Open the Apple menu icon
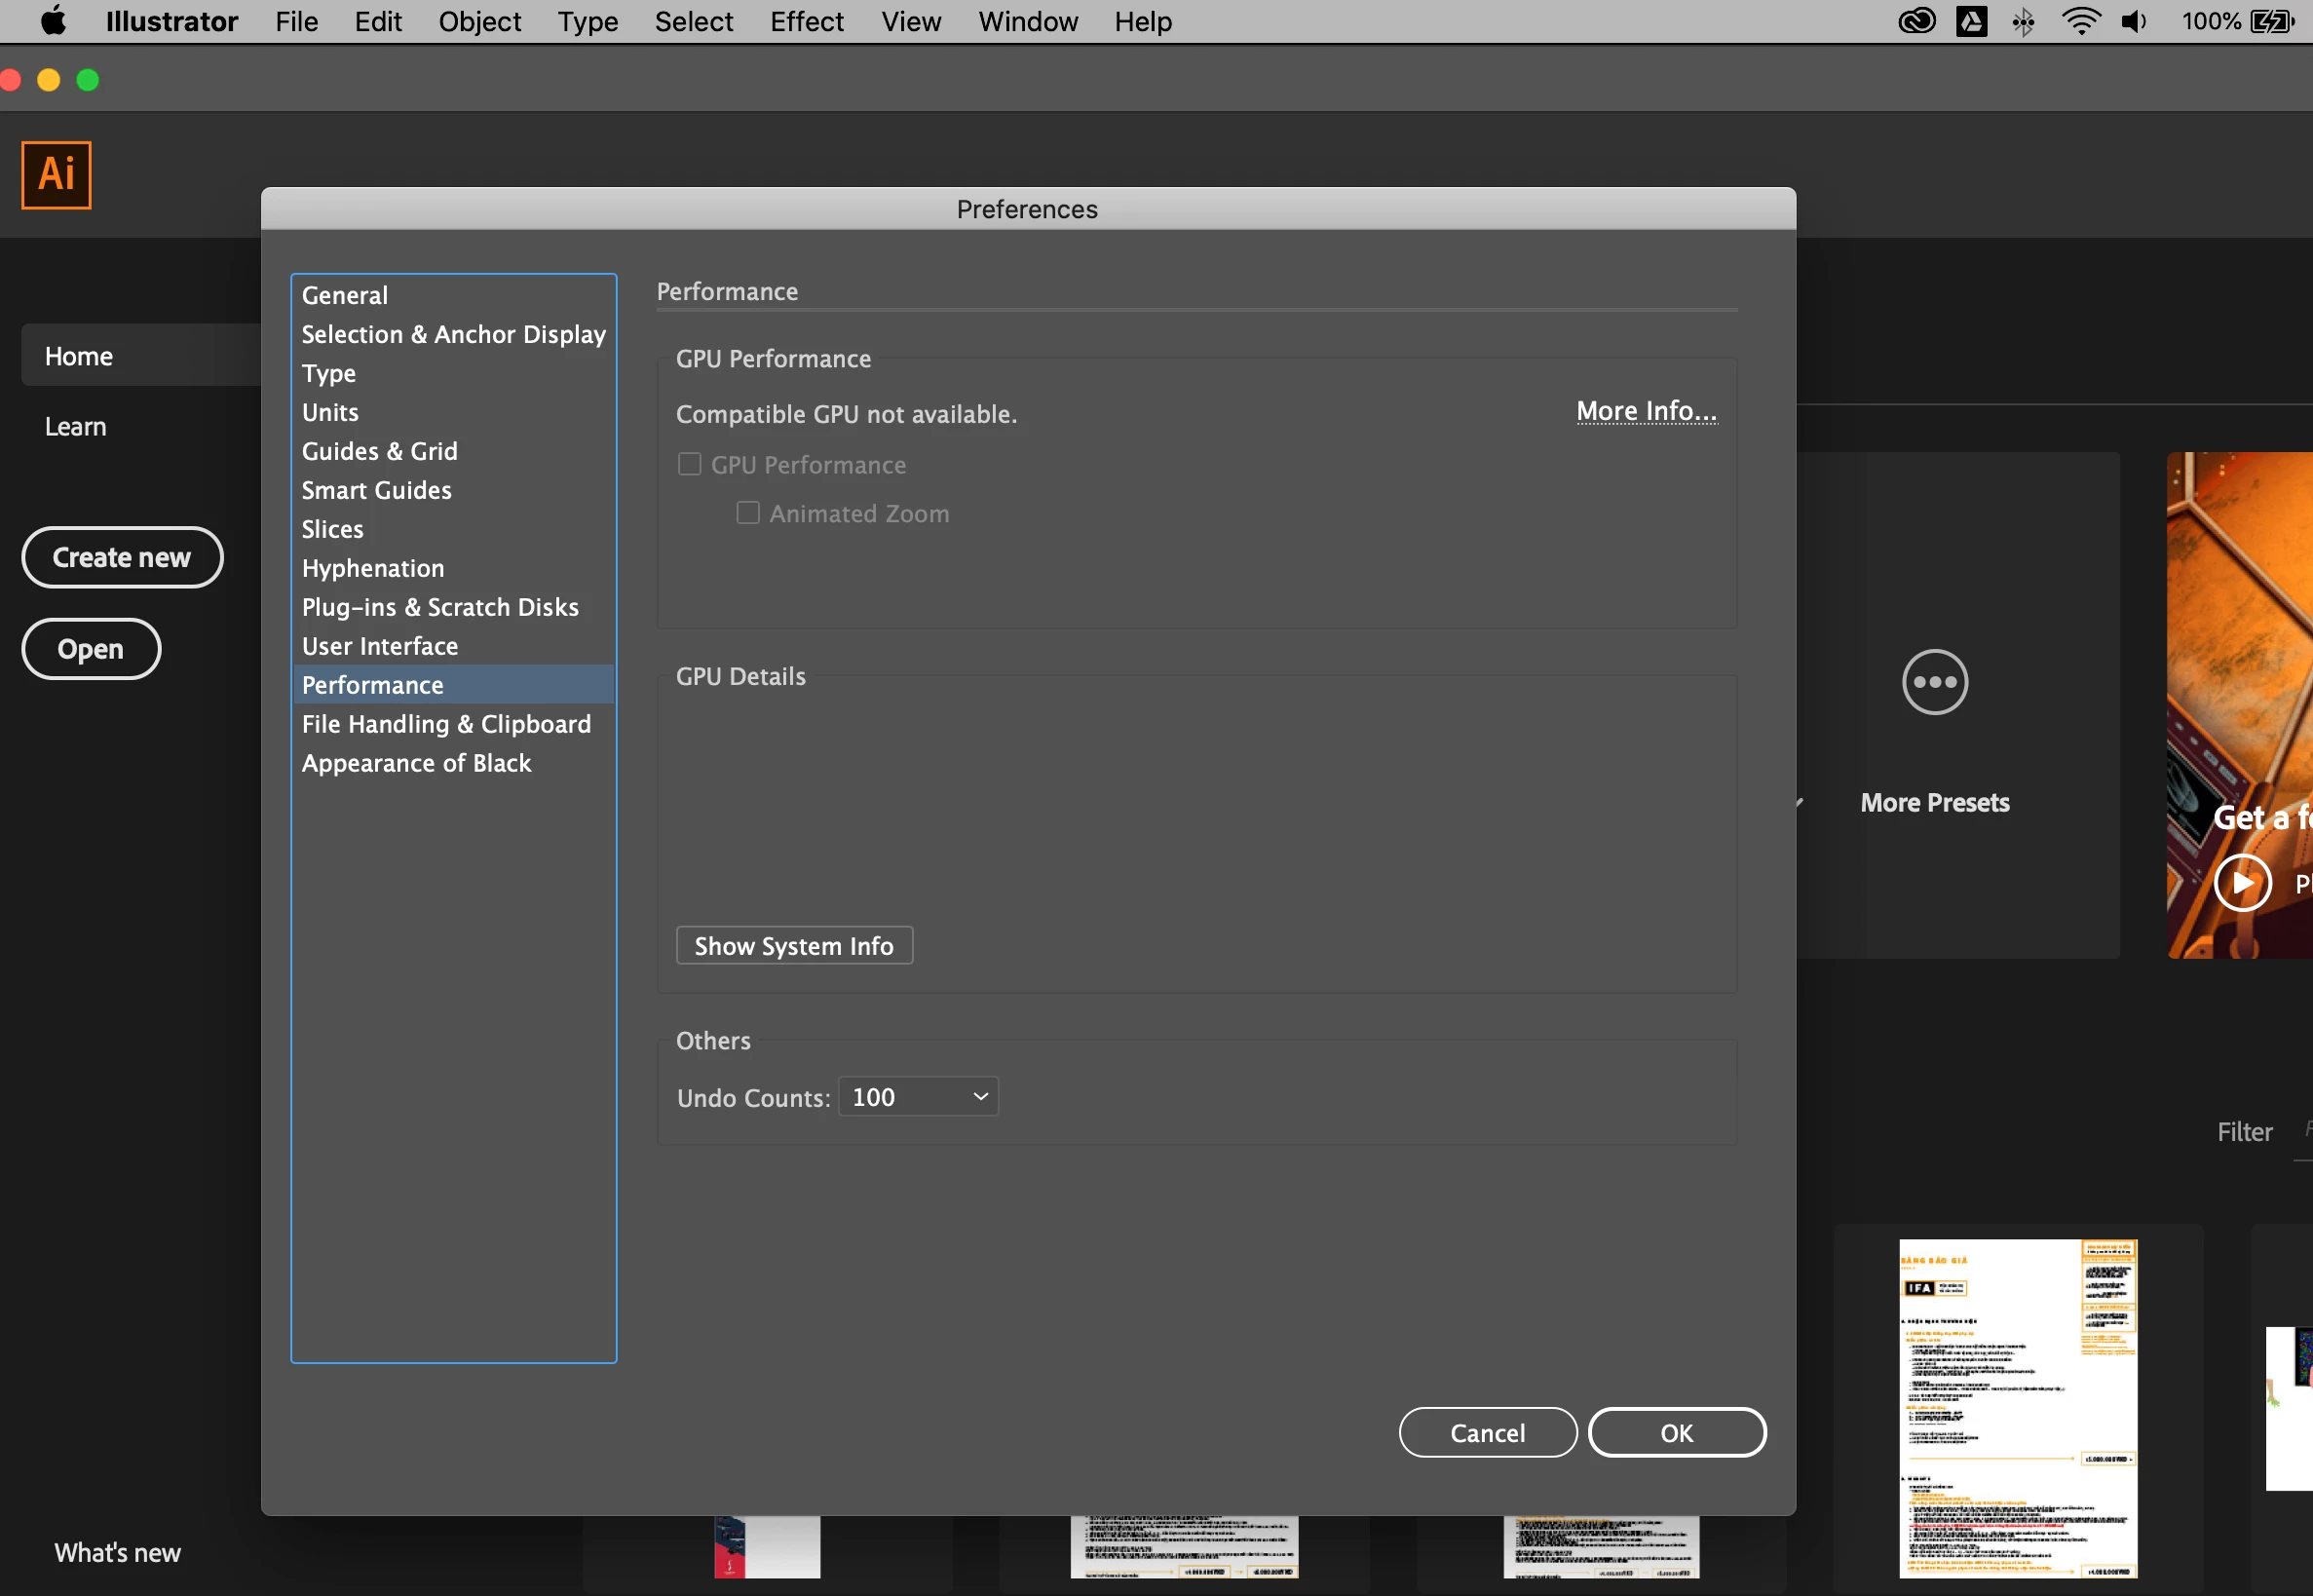Image resolution: width=2313 pixels, height=1596 pixels. (x=52, y=21)
